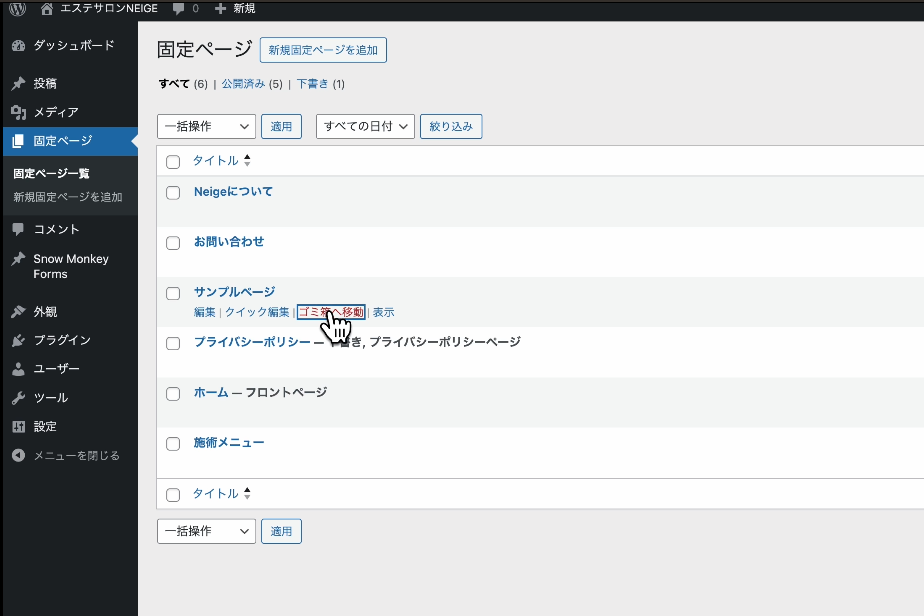Viewport: 924px width, 616px height.
Task: Open the bottom 一括操作 dropdown
Action: coord(206,531)
